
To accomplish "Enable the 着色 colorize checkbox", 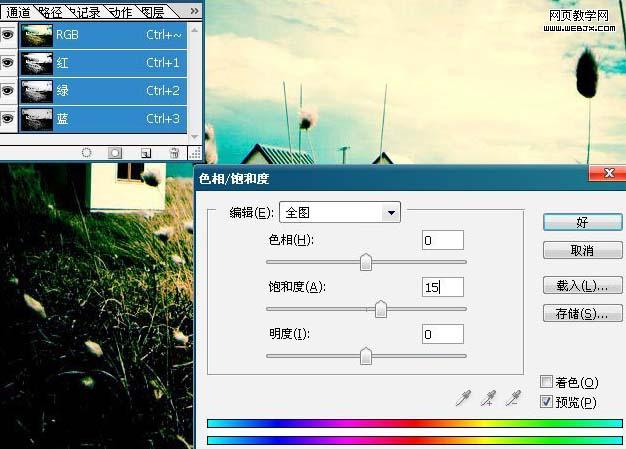I will (546, 382).
